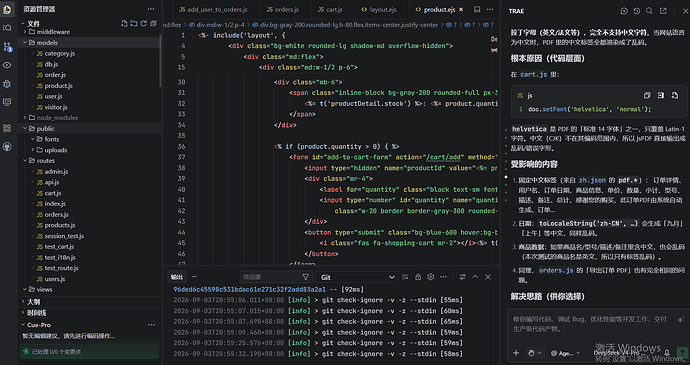
Task: Open the TRAE chat in a new window
Action: 663,11
